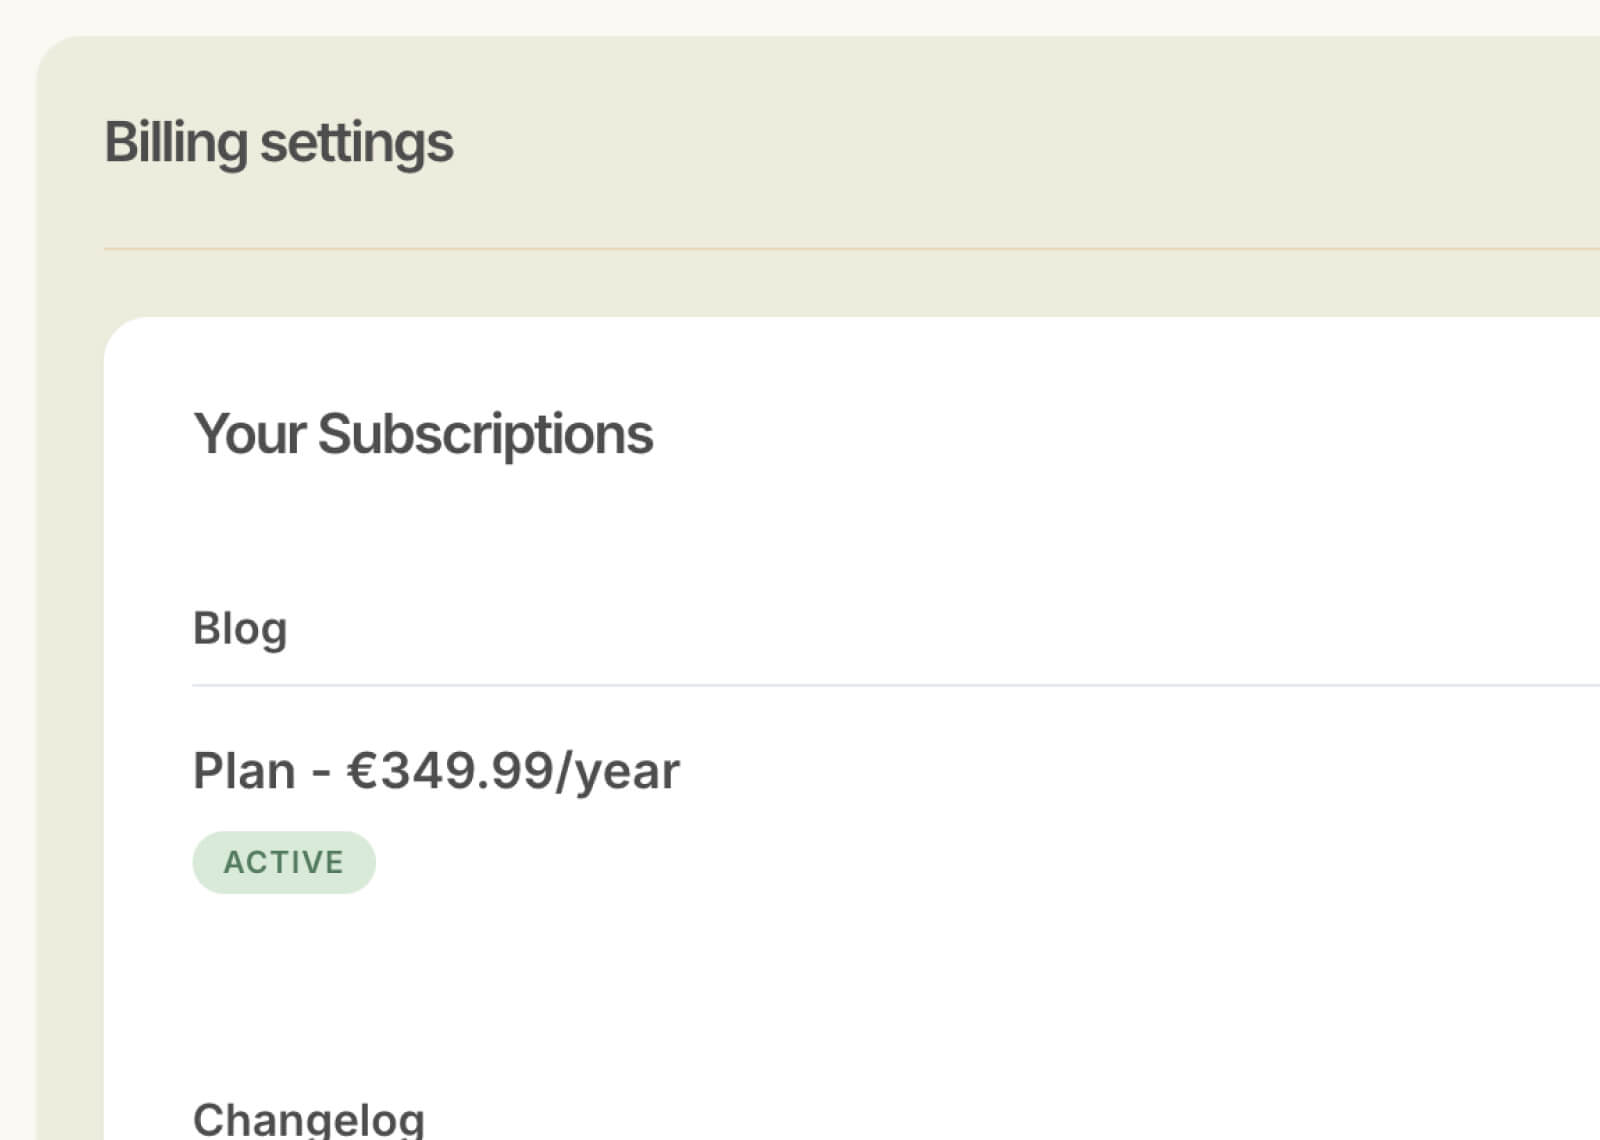Select the Blog subscription name
The height and width of the screenshot is (1140, 1600).
(x=240, y=629)
